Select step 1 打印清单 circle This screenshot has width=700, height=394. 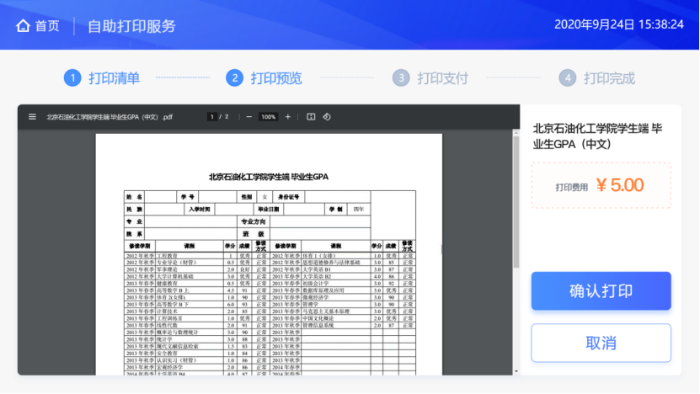[x=72, y=78]
